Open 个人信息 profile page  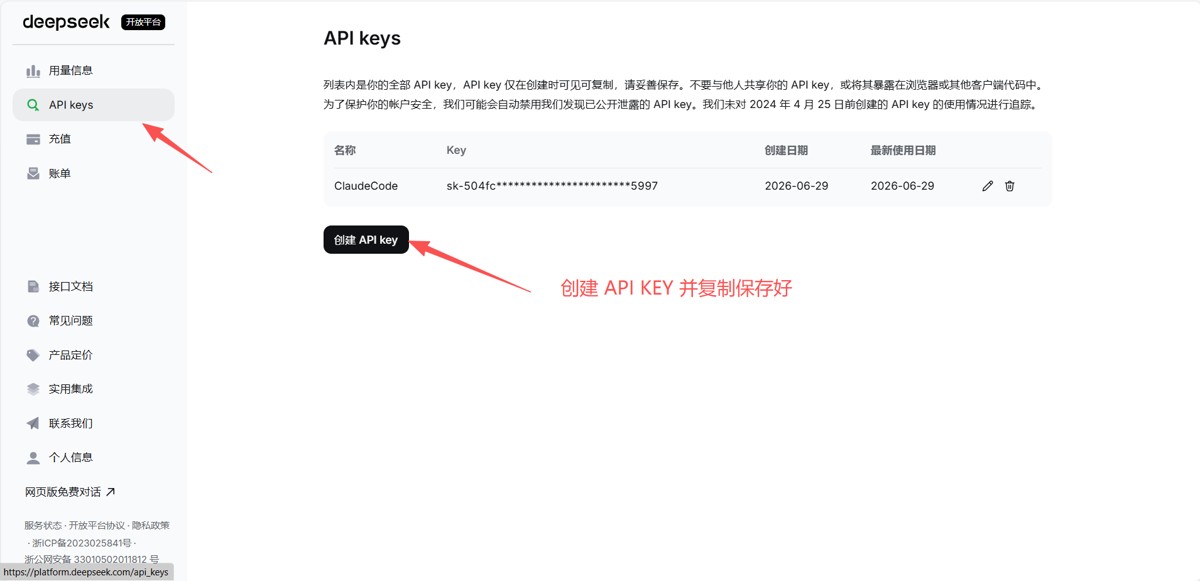(93, 457)
